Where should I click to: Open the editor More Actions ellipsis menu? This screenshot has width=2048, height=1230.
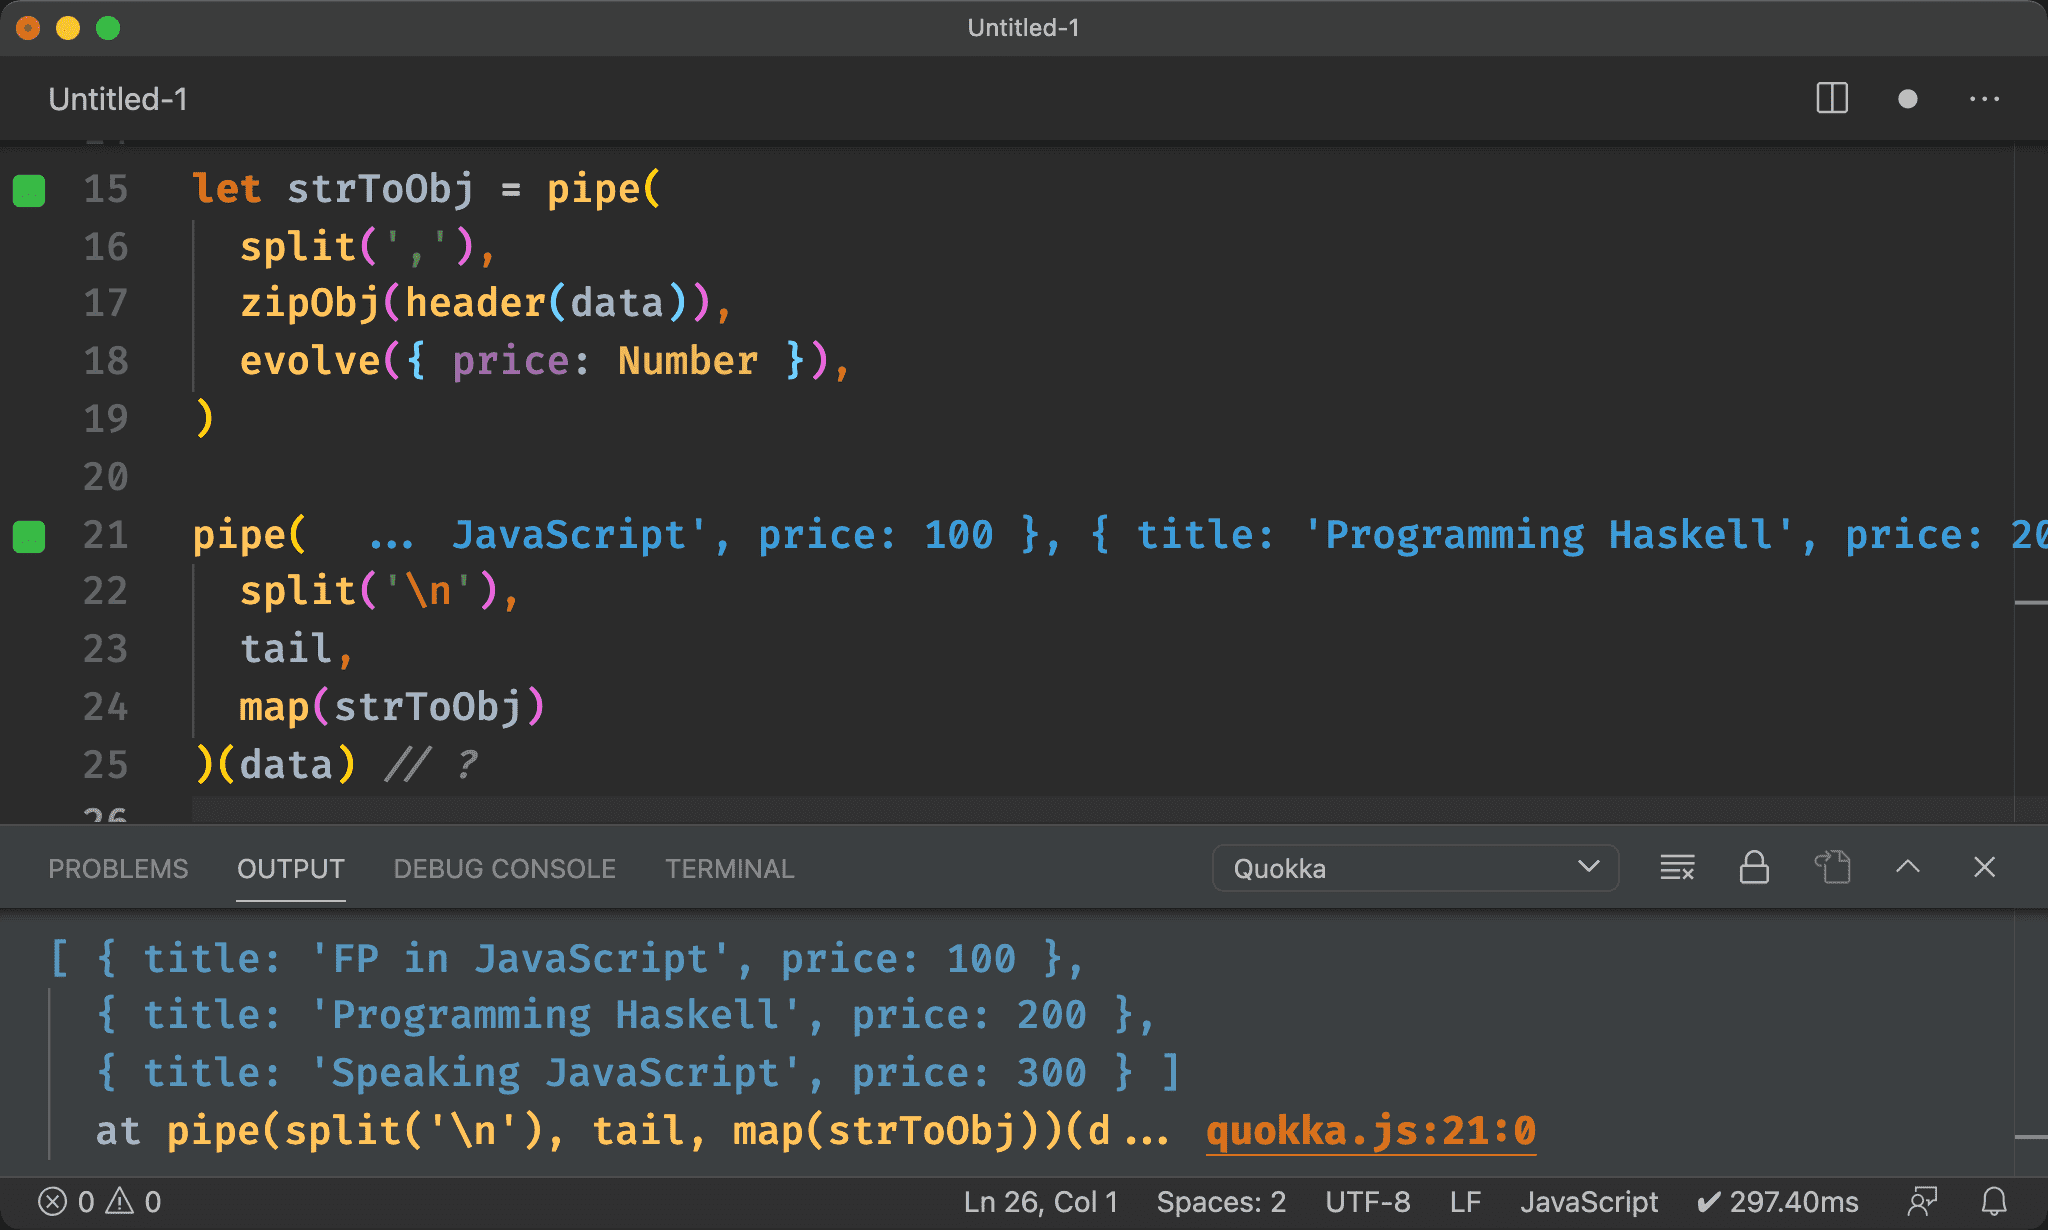(1984, 99)
